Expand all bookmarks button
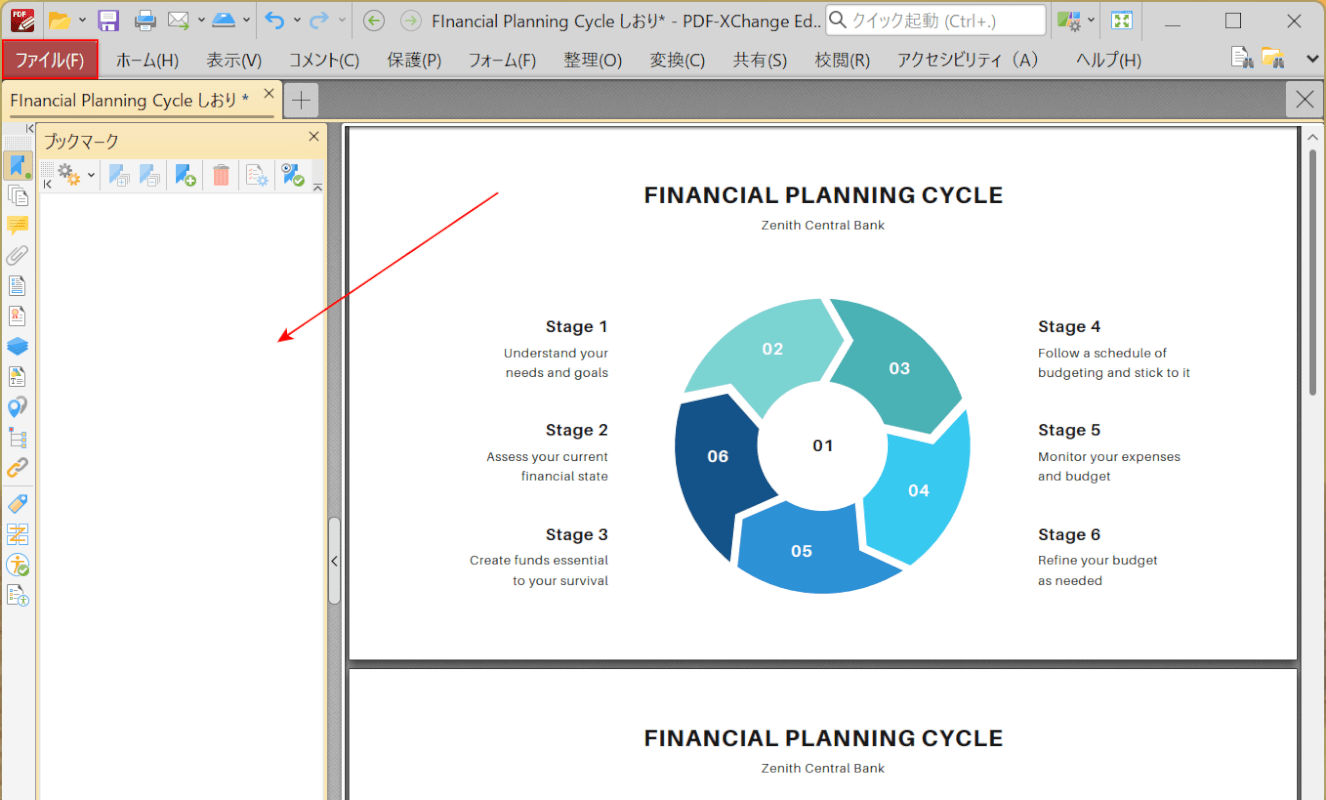 120,176
